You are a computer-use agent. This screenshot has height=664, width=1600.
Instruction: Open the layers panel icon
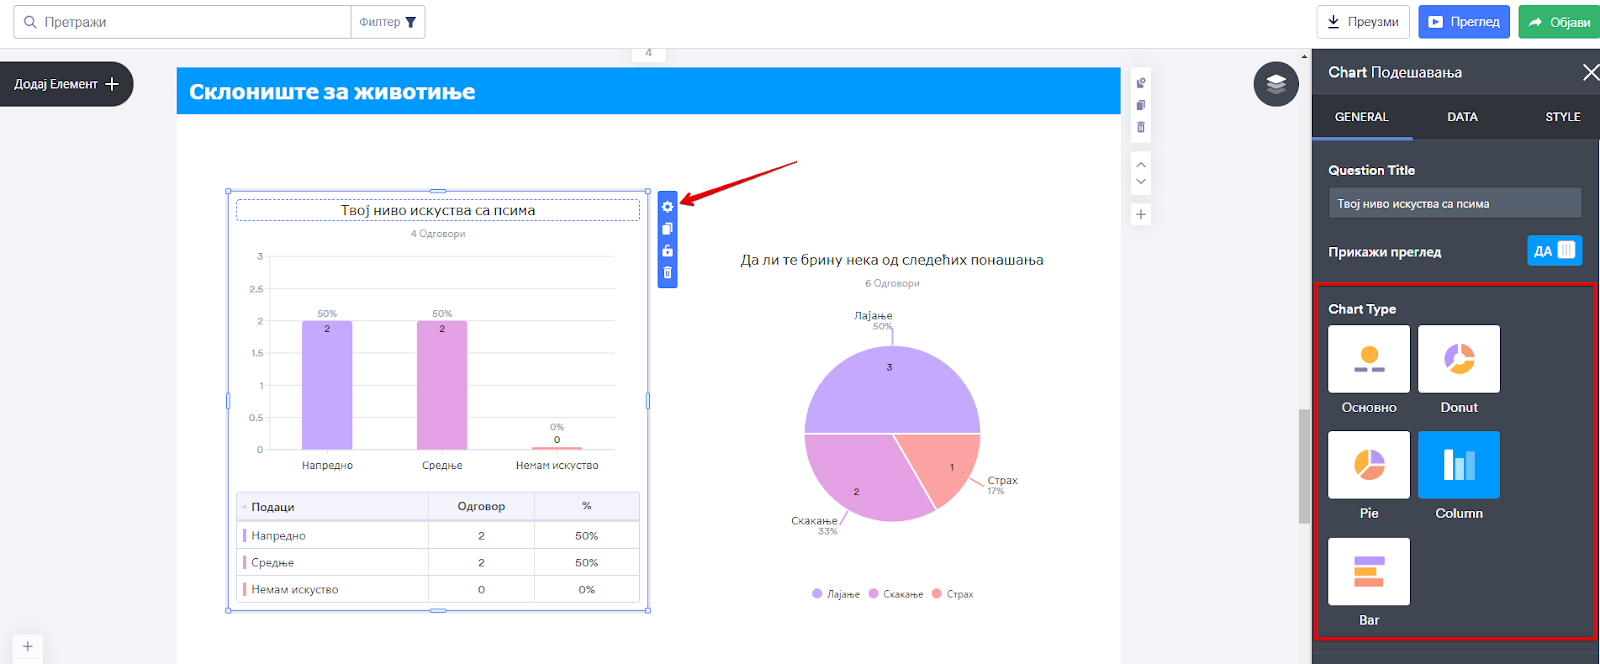click(x=1276, y=84)
